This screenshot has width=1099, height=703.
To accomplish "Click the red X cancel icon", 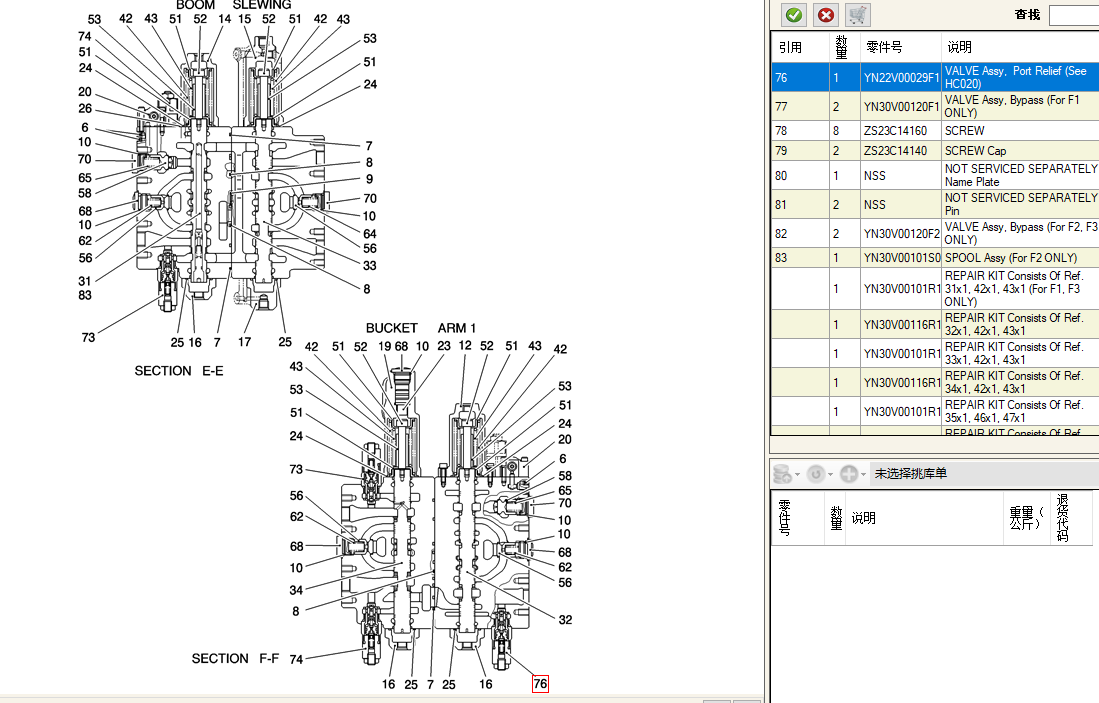I will 826,15.
